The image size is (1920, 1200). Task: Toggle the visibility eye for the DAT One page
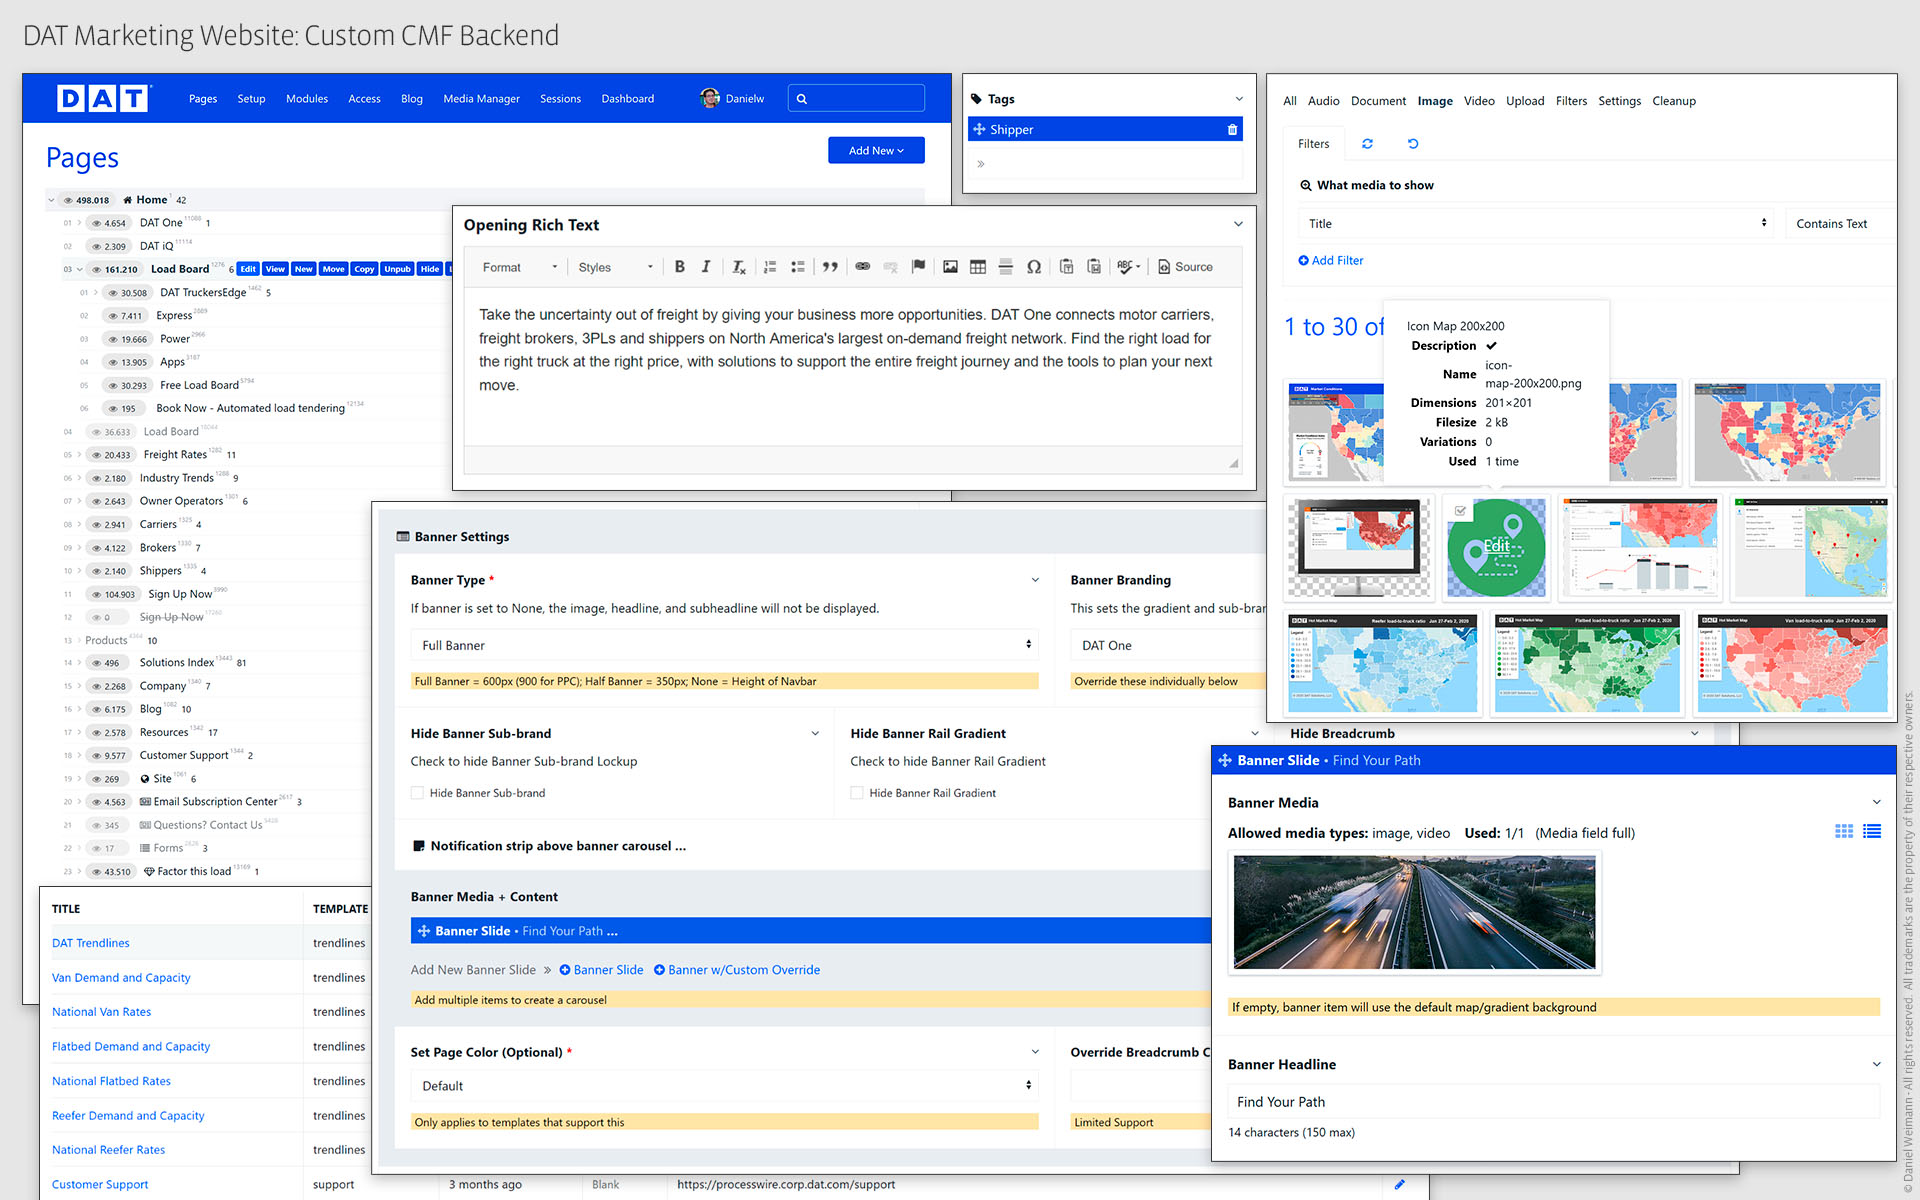pyautogui.click(x=98, y=223)
